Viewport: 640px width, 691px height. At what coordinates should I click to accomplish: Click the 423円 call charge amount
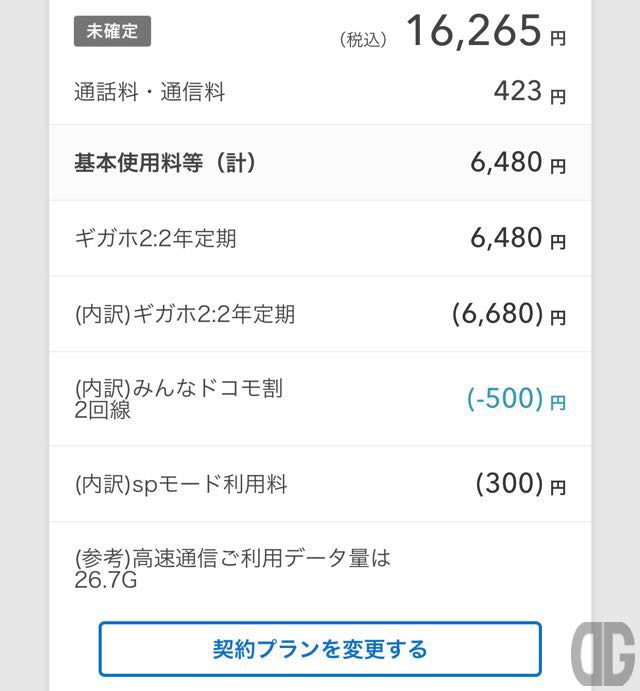tap(529, 92)
